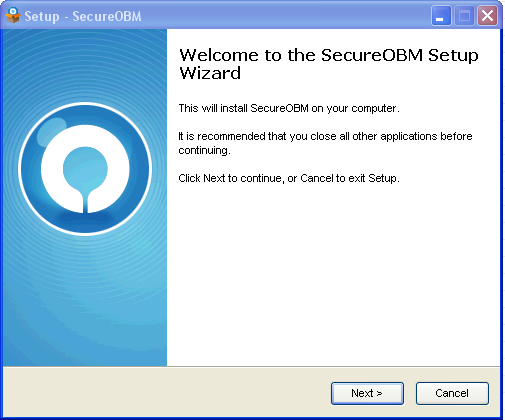Click the setup box icon in title bar
The height and width of the screenshot is (420, 505).
[13, 16]
